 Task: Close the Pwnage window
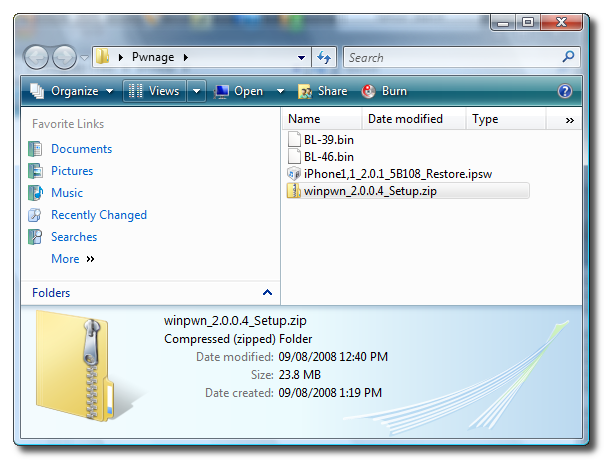(561, 22)
